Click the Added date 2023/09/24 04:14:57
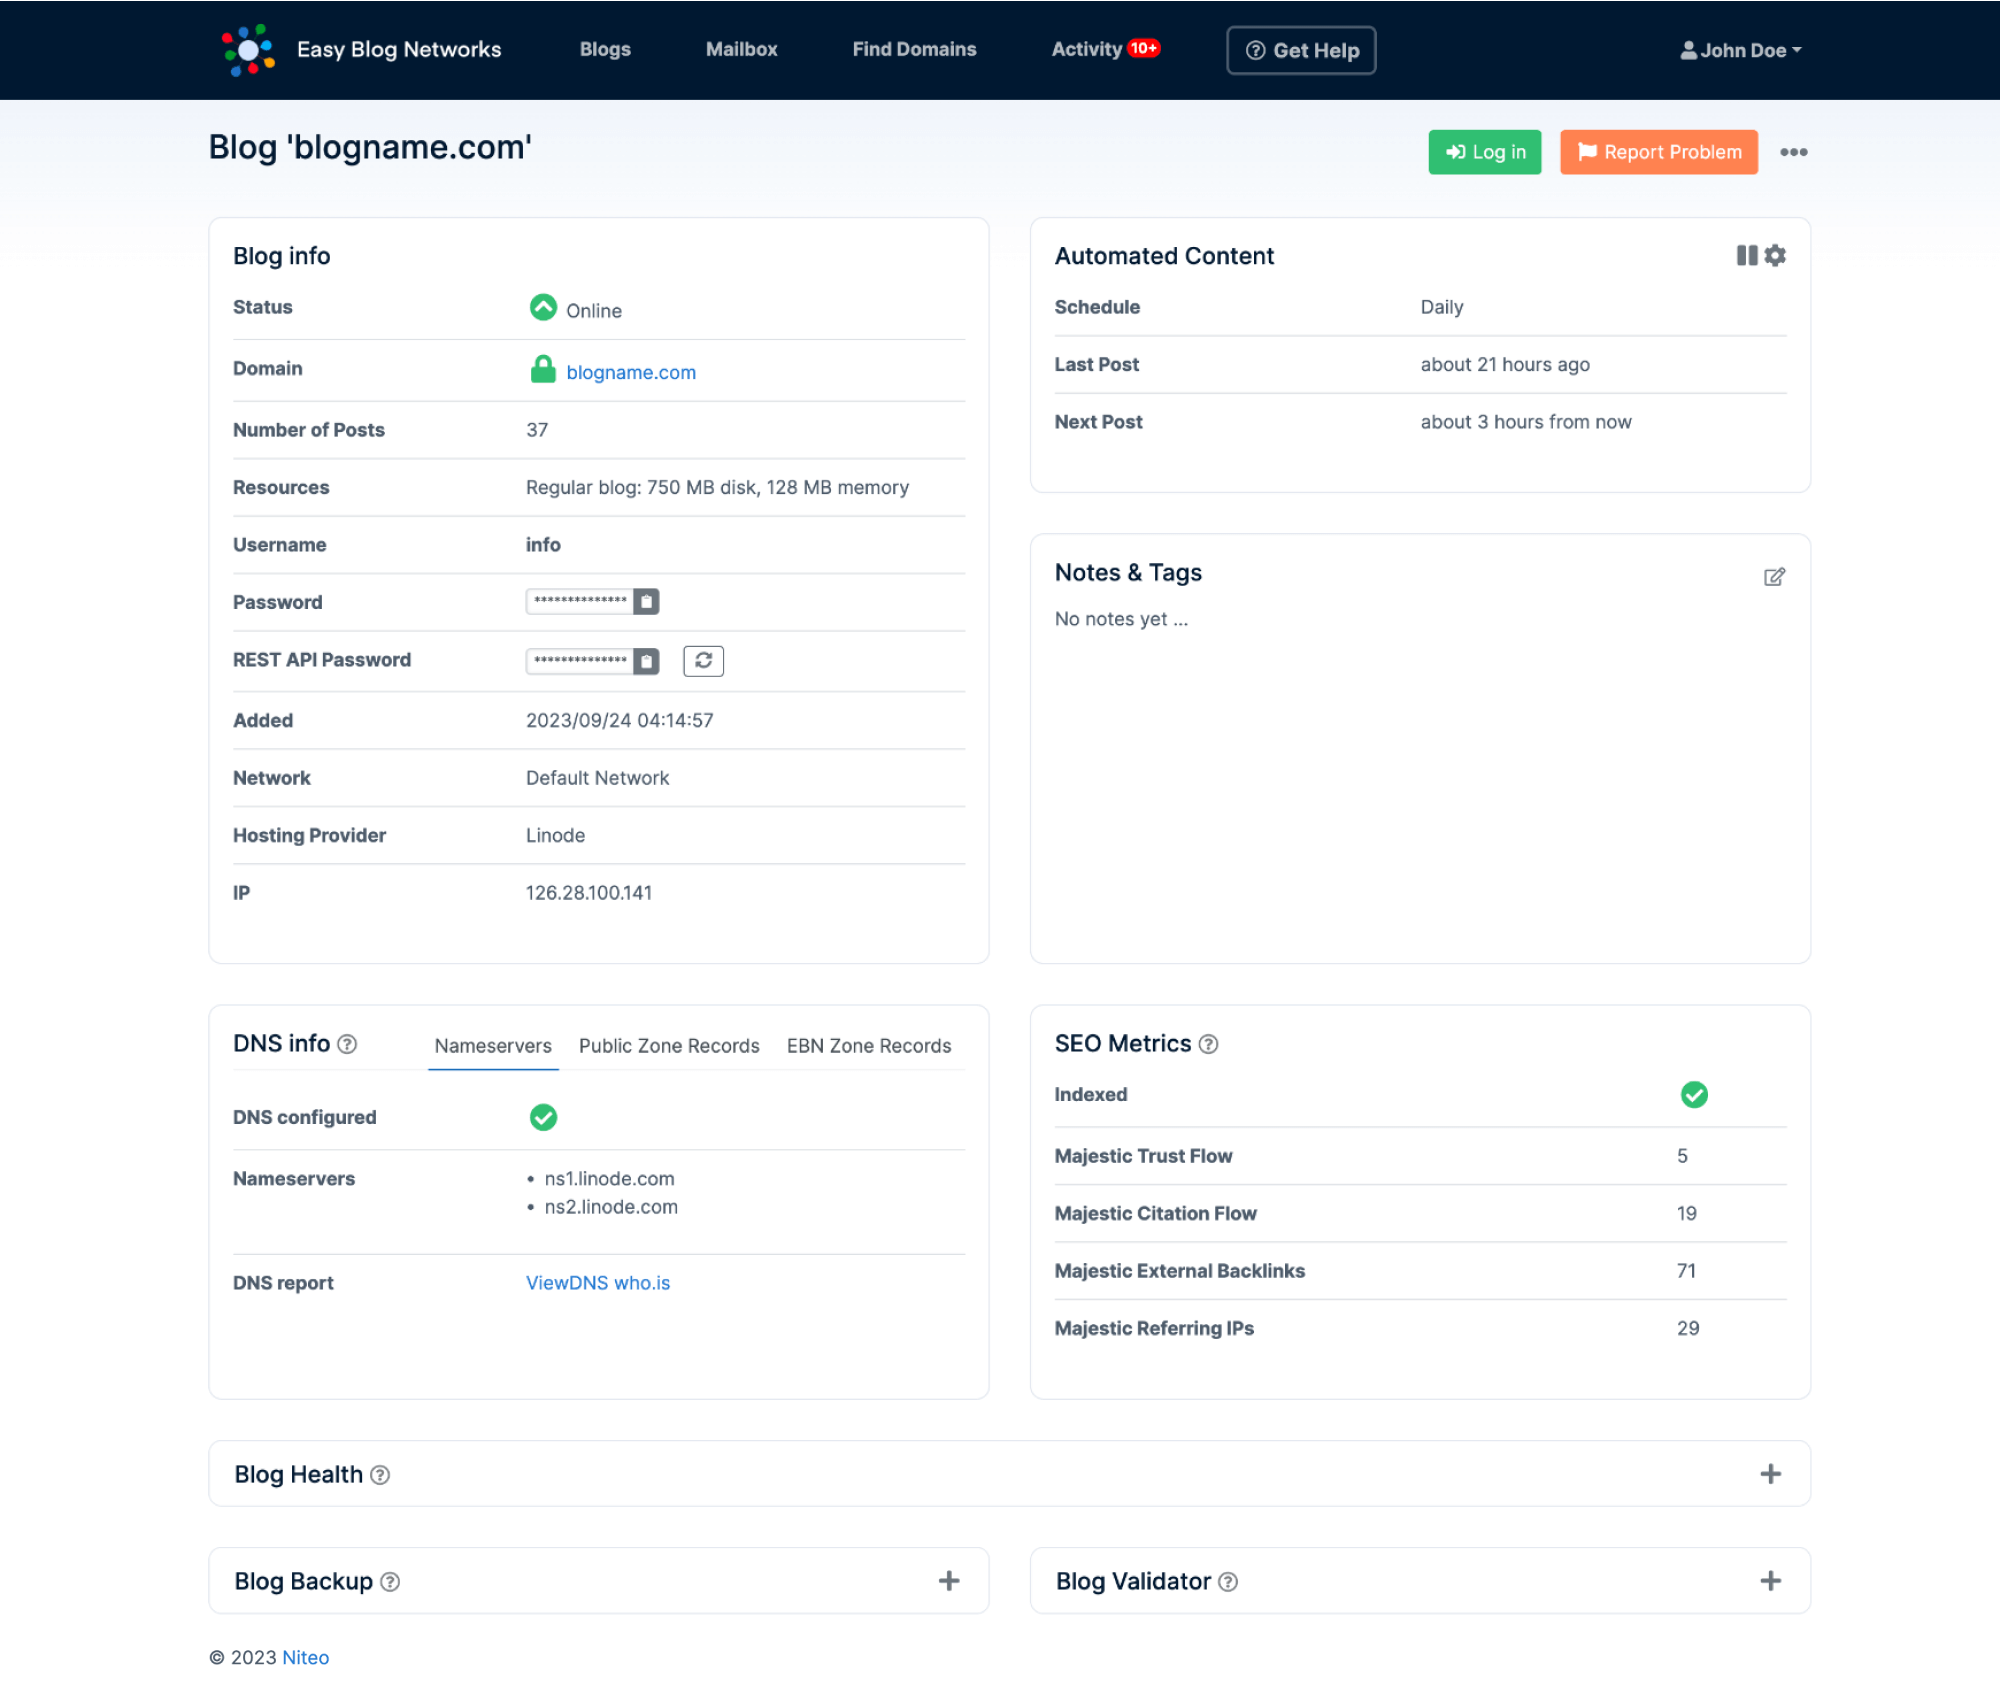 coord(620,720)
